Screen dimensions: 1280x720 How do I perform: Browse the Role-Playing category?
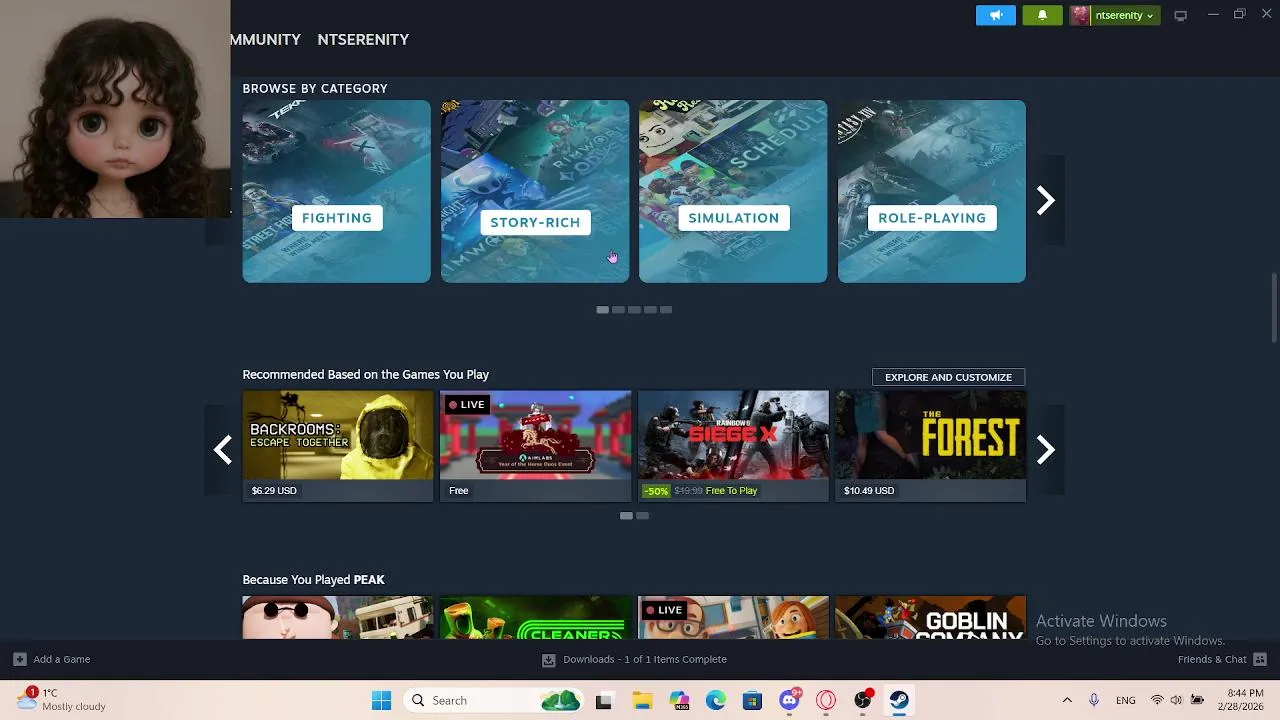tap(931, 191)
